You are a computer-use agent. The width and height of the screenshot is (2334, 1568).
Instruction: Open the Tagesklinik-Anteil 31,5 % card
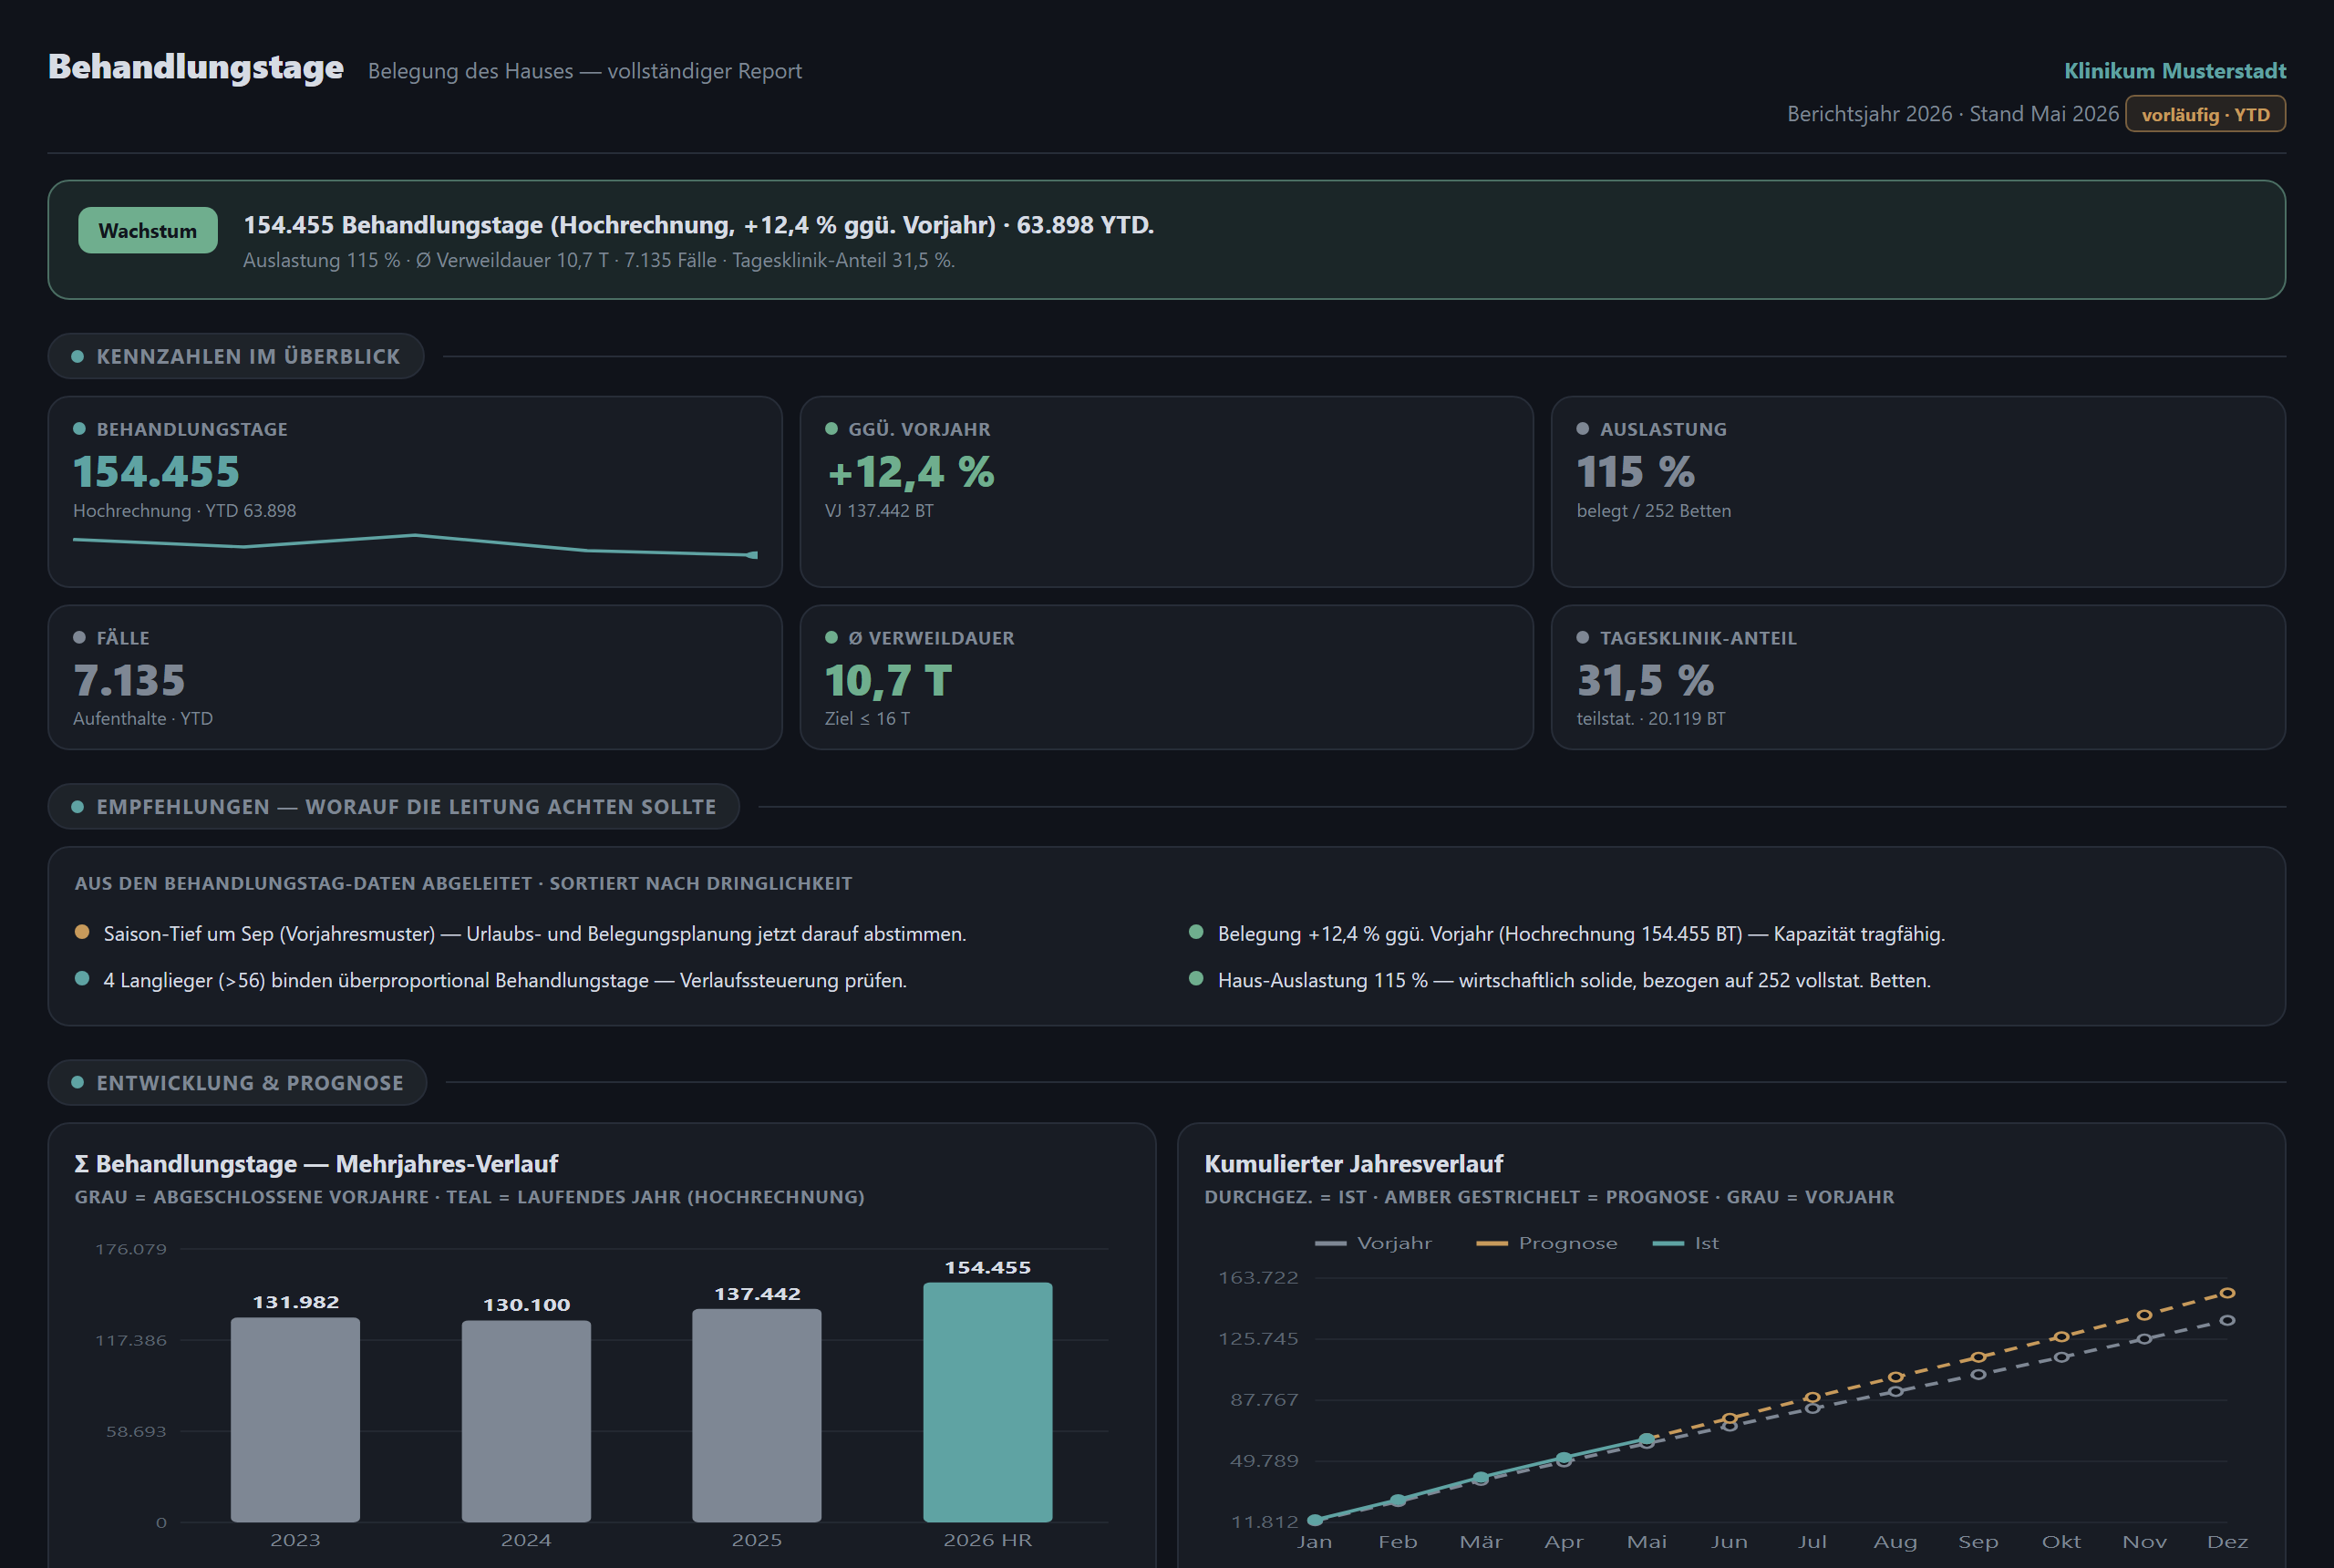tap(1917, 677)
